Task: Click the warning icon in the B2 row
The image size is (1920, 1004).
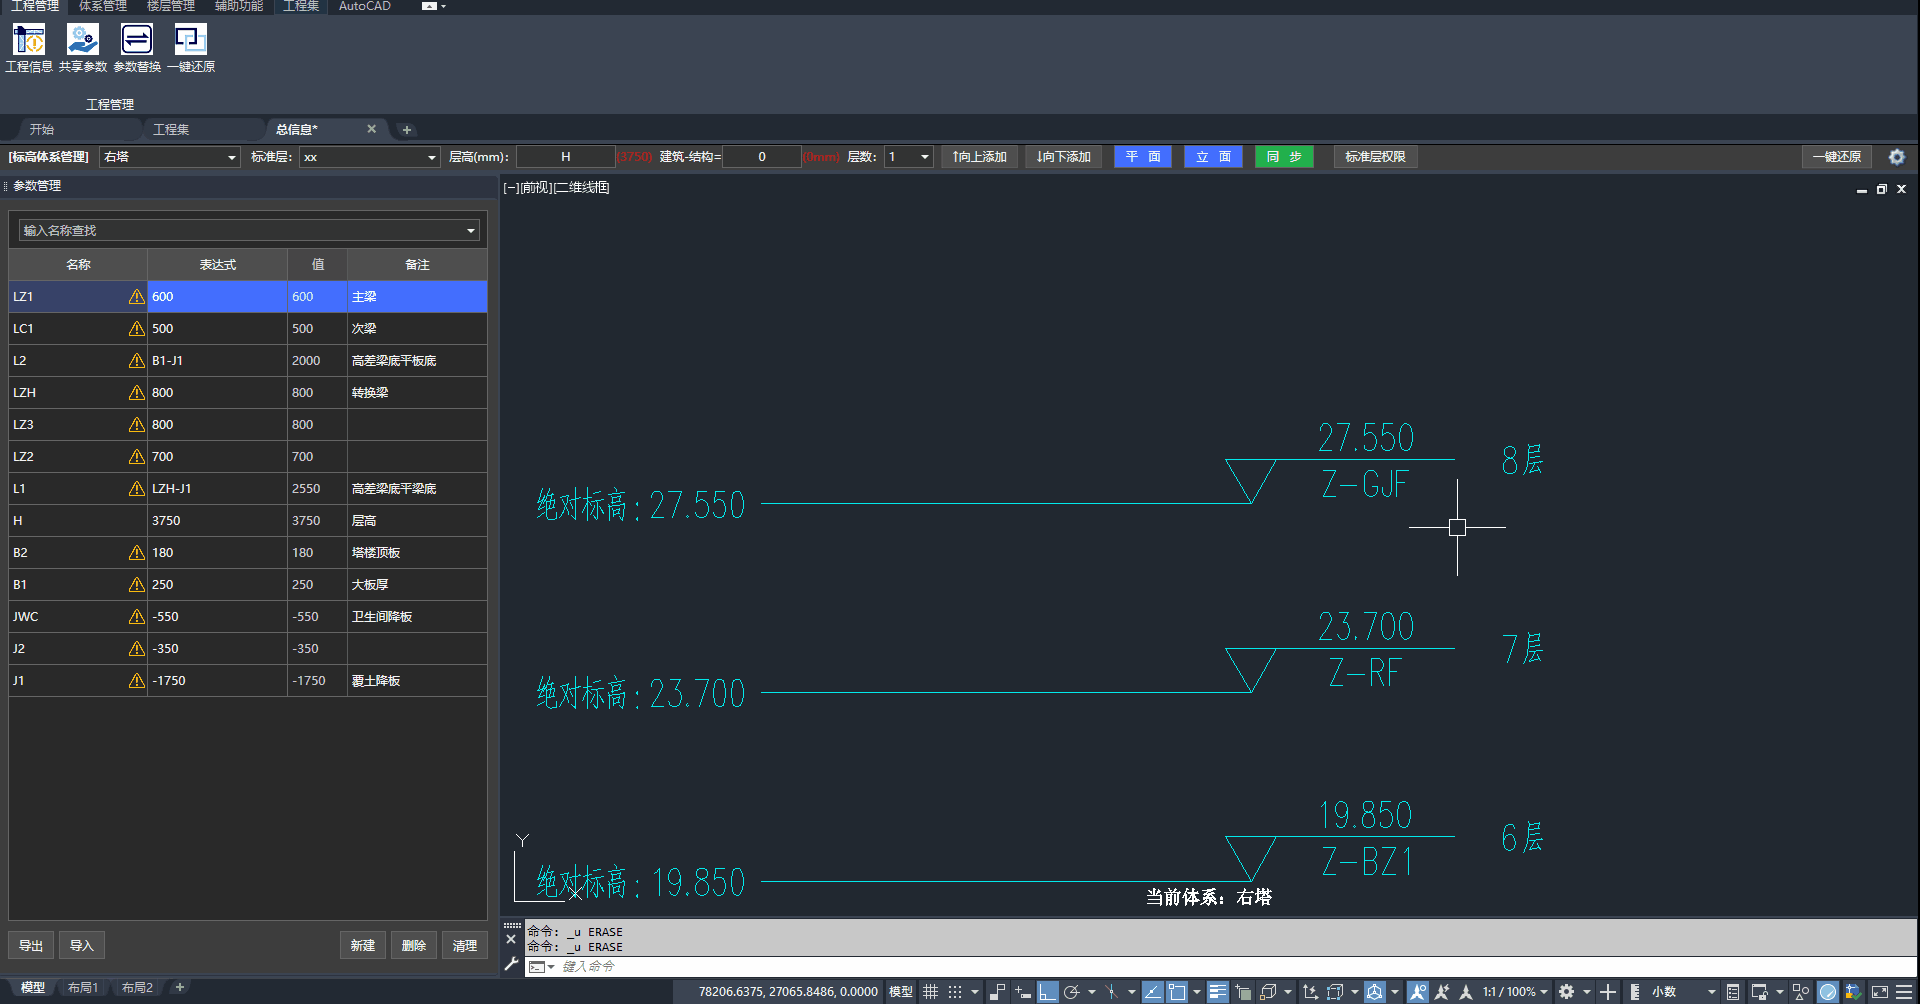Action: [x=137, y=553]
